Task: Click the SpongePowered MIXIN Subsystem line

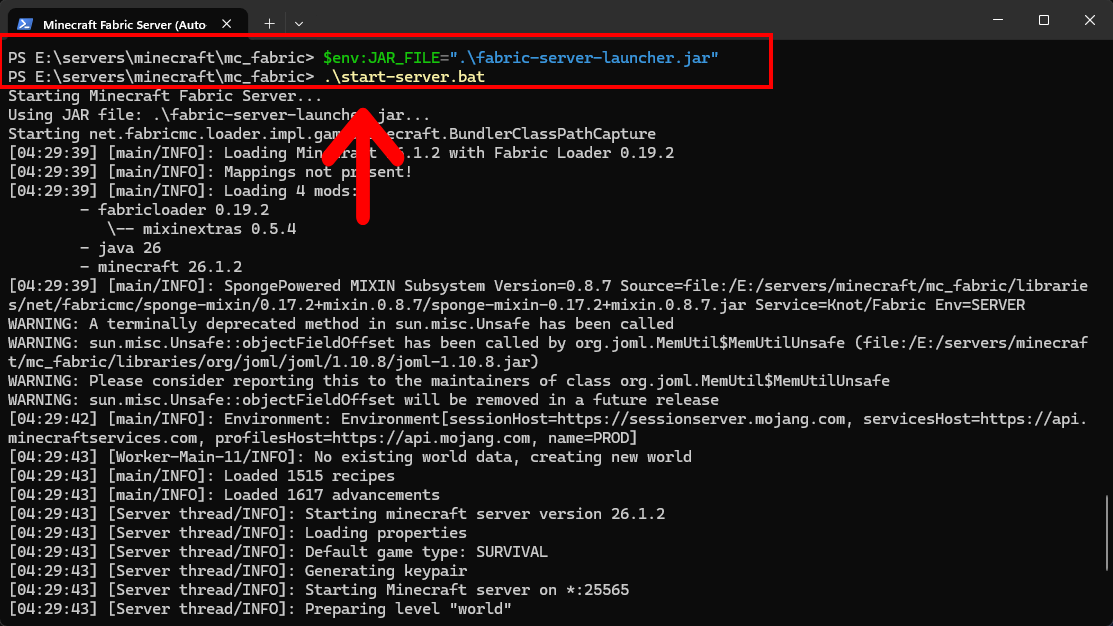Action: coord(547,295)
